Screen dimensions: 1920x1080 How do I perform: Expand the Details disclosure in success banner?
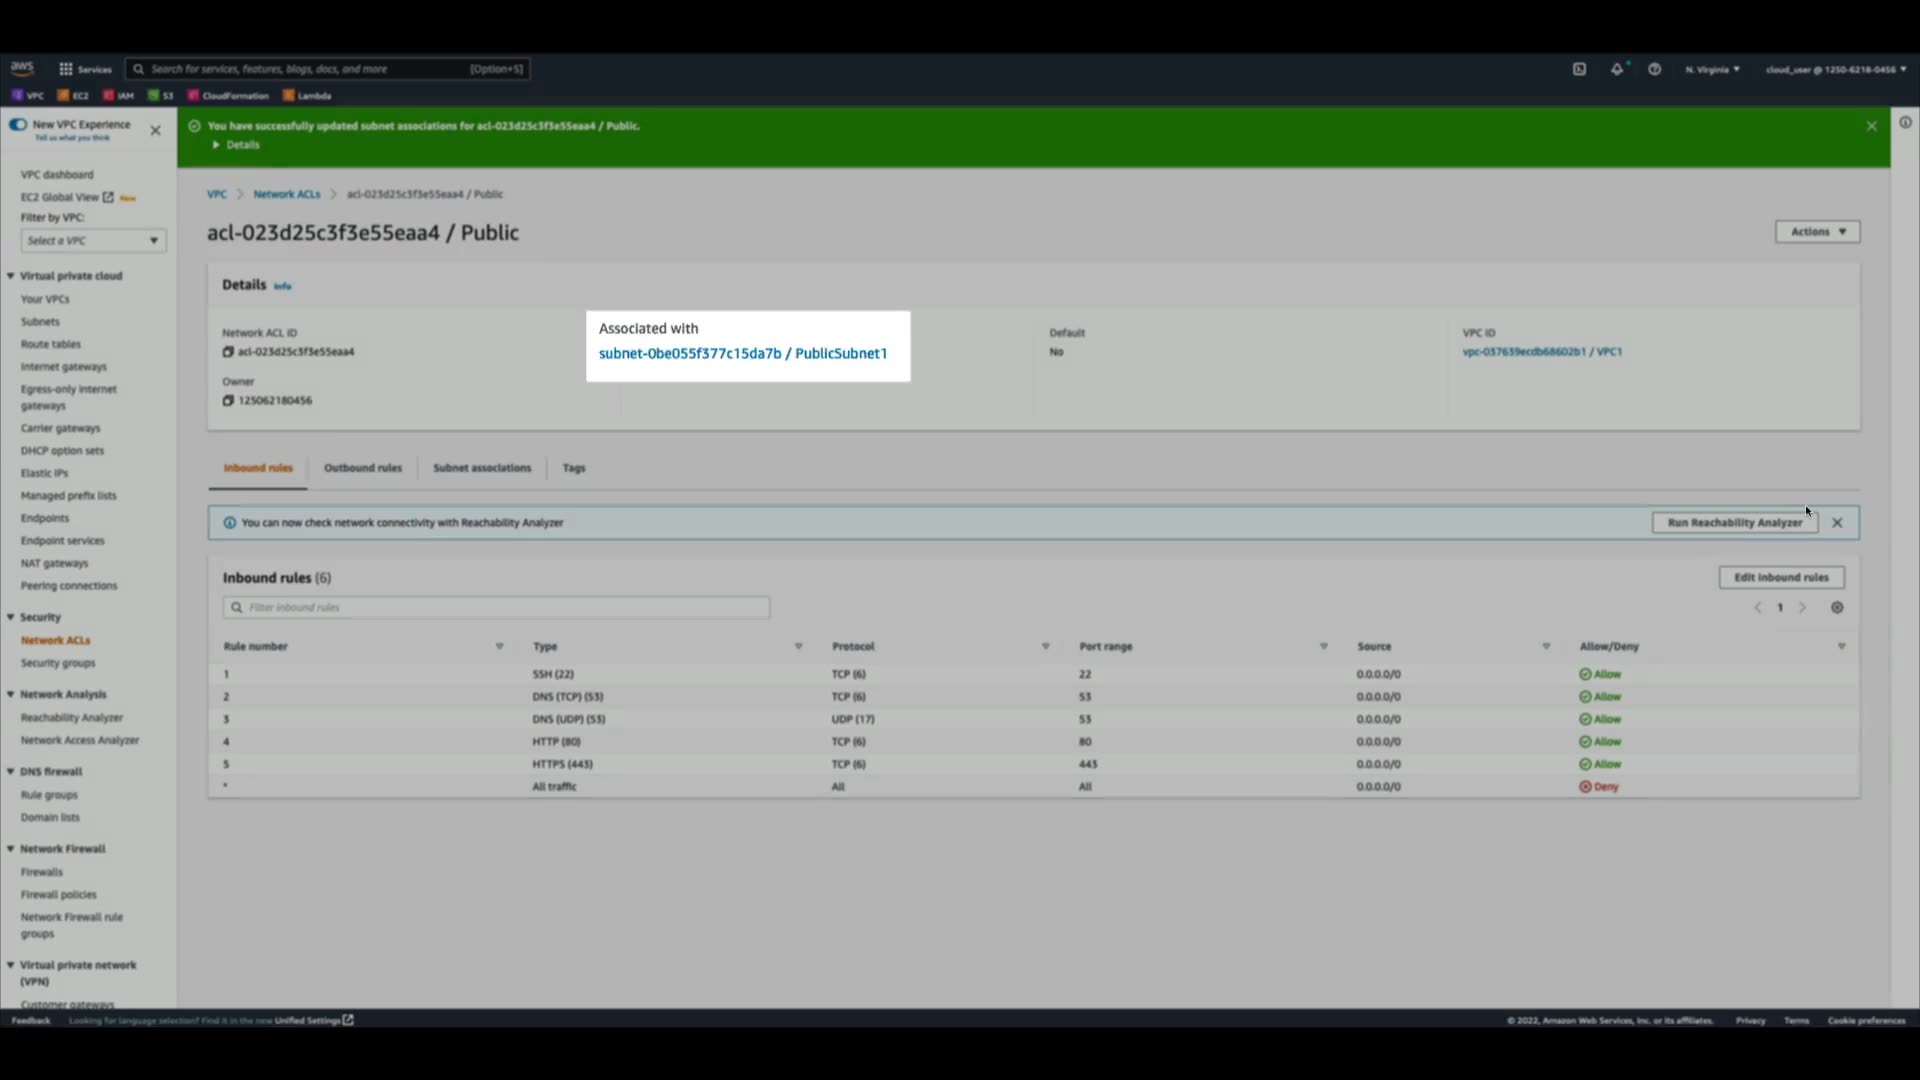236,145
